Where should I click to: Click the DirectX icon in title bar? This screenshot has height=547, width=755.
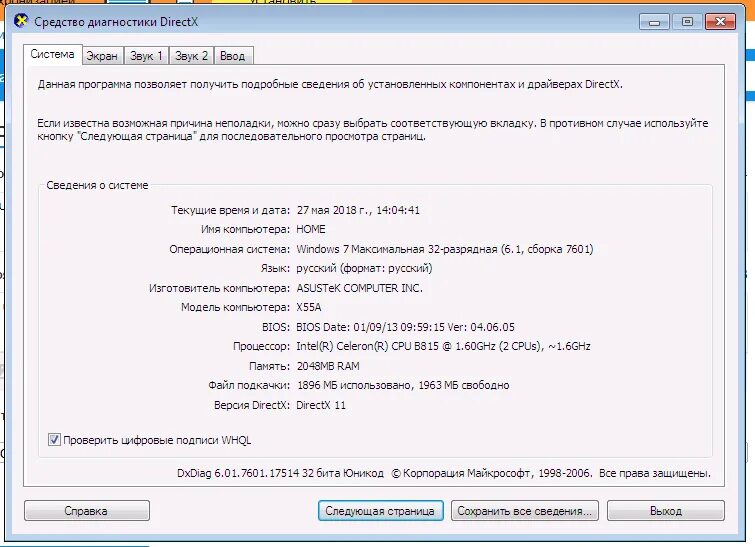[x=21, y=22]
